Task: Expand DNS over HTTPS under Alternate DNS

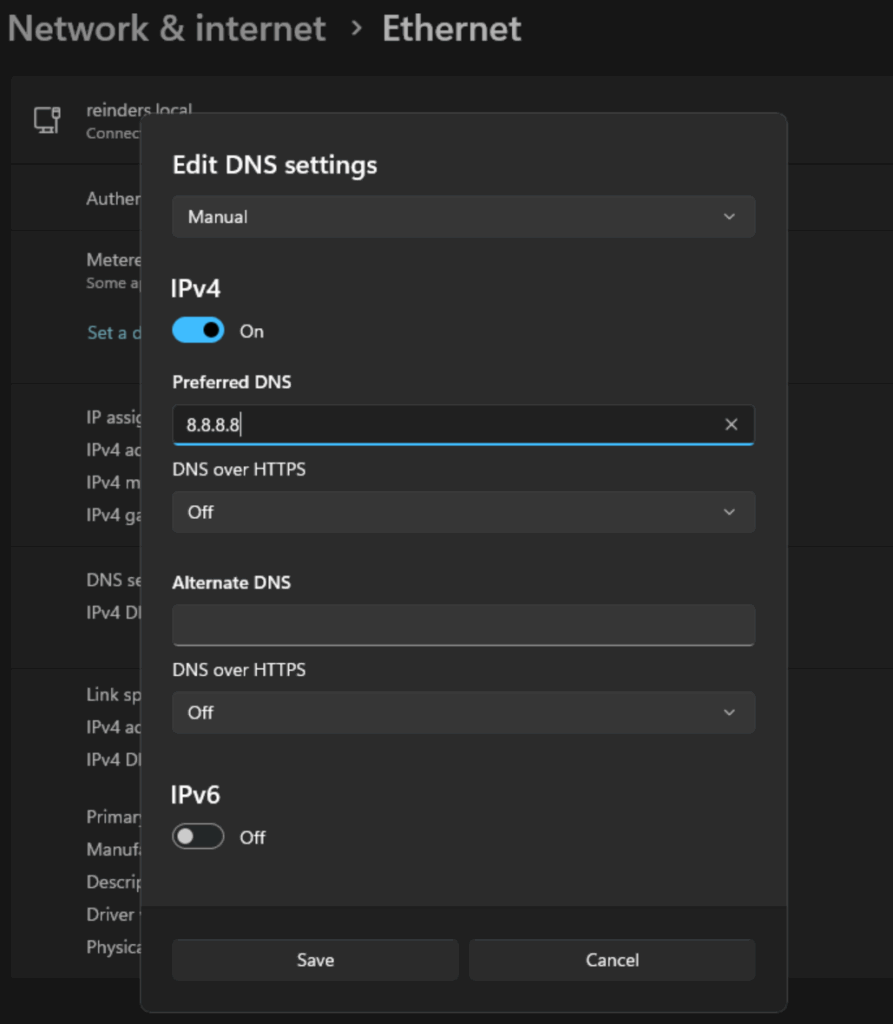Action: 463,713
